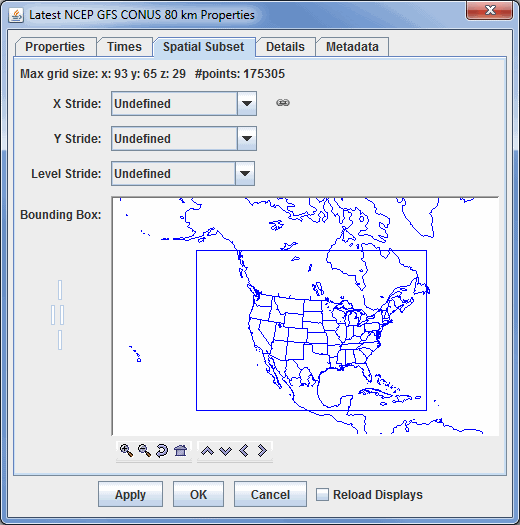Pan the map left with the left arrow
Viewport: 520px width, 525px height.
[x=244, y=451]
